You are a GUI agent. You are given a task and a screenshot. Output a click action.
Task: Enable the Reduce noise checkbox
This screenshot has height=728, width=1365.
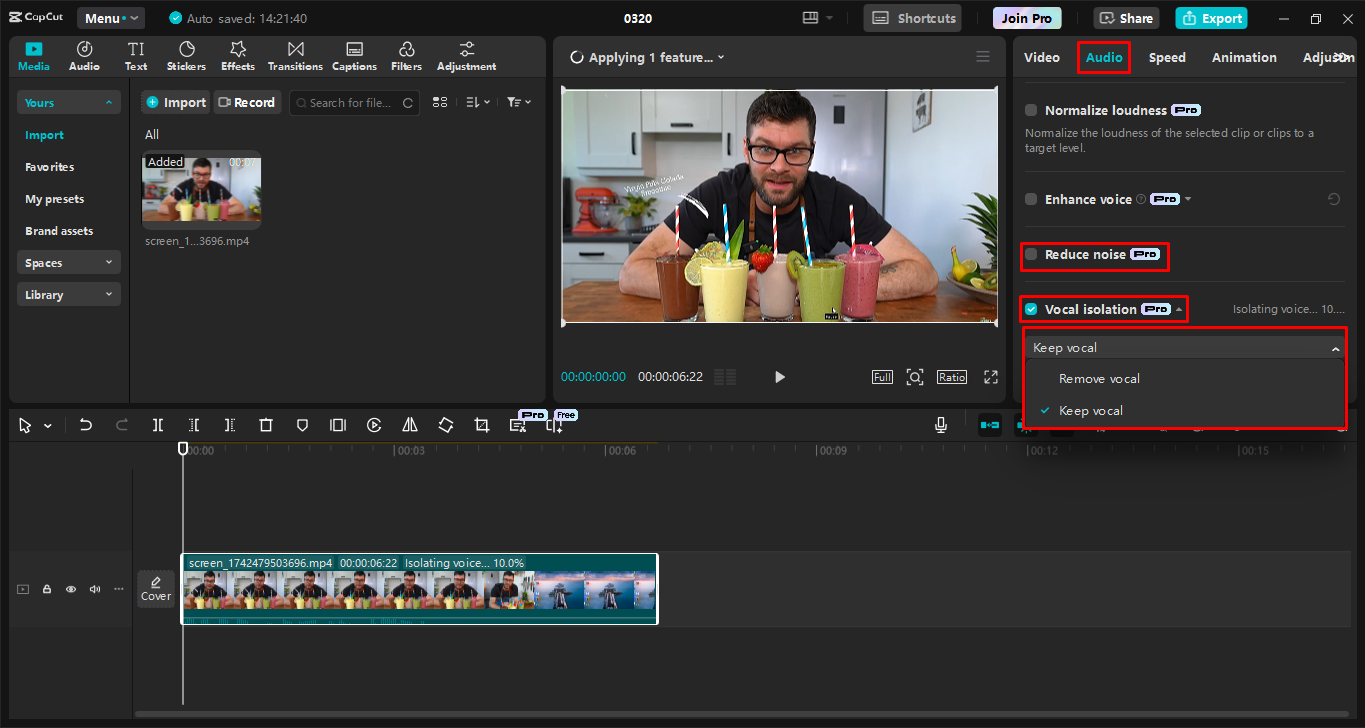coord(1030,254)
